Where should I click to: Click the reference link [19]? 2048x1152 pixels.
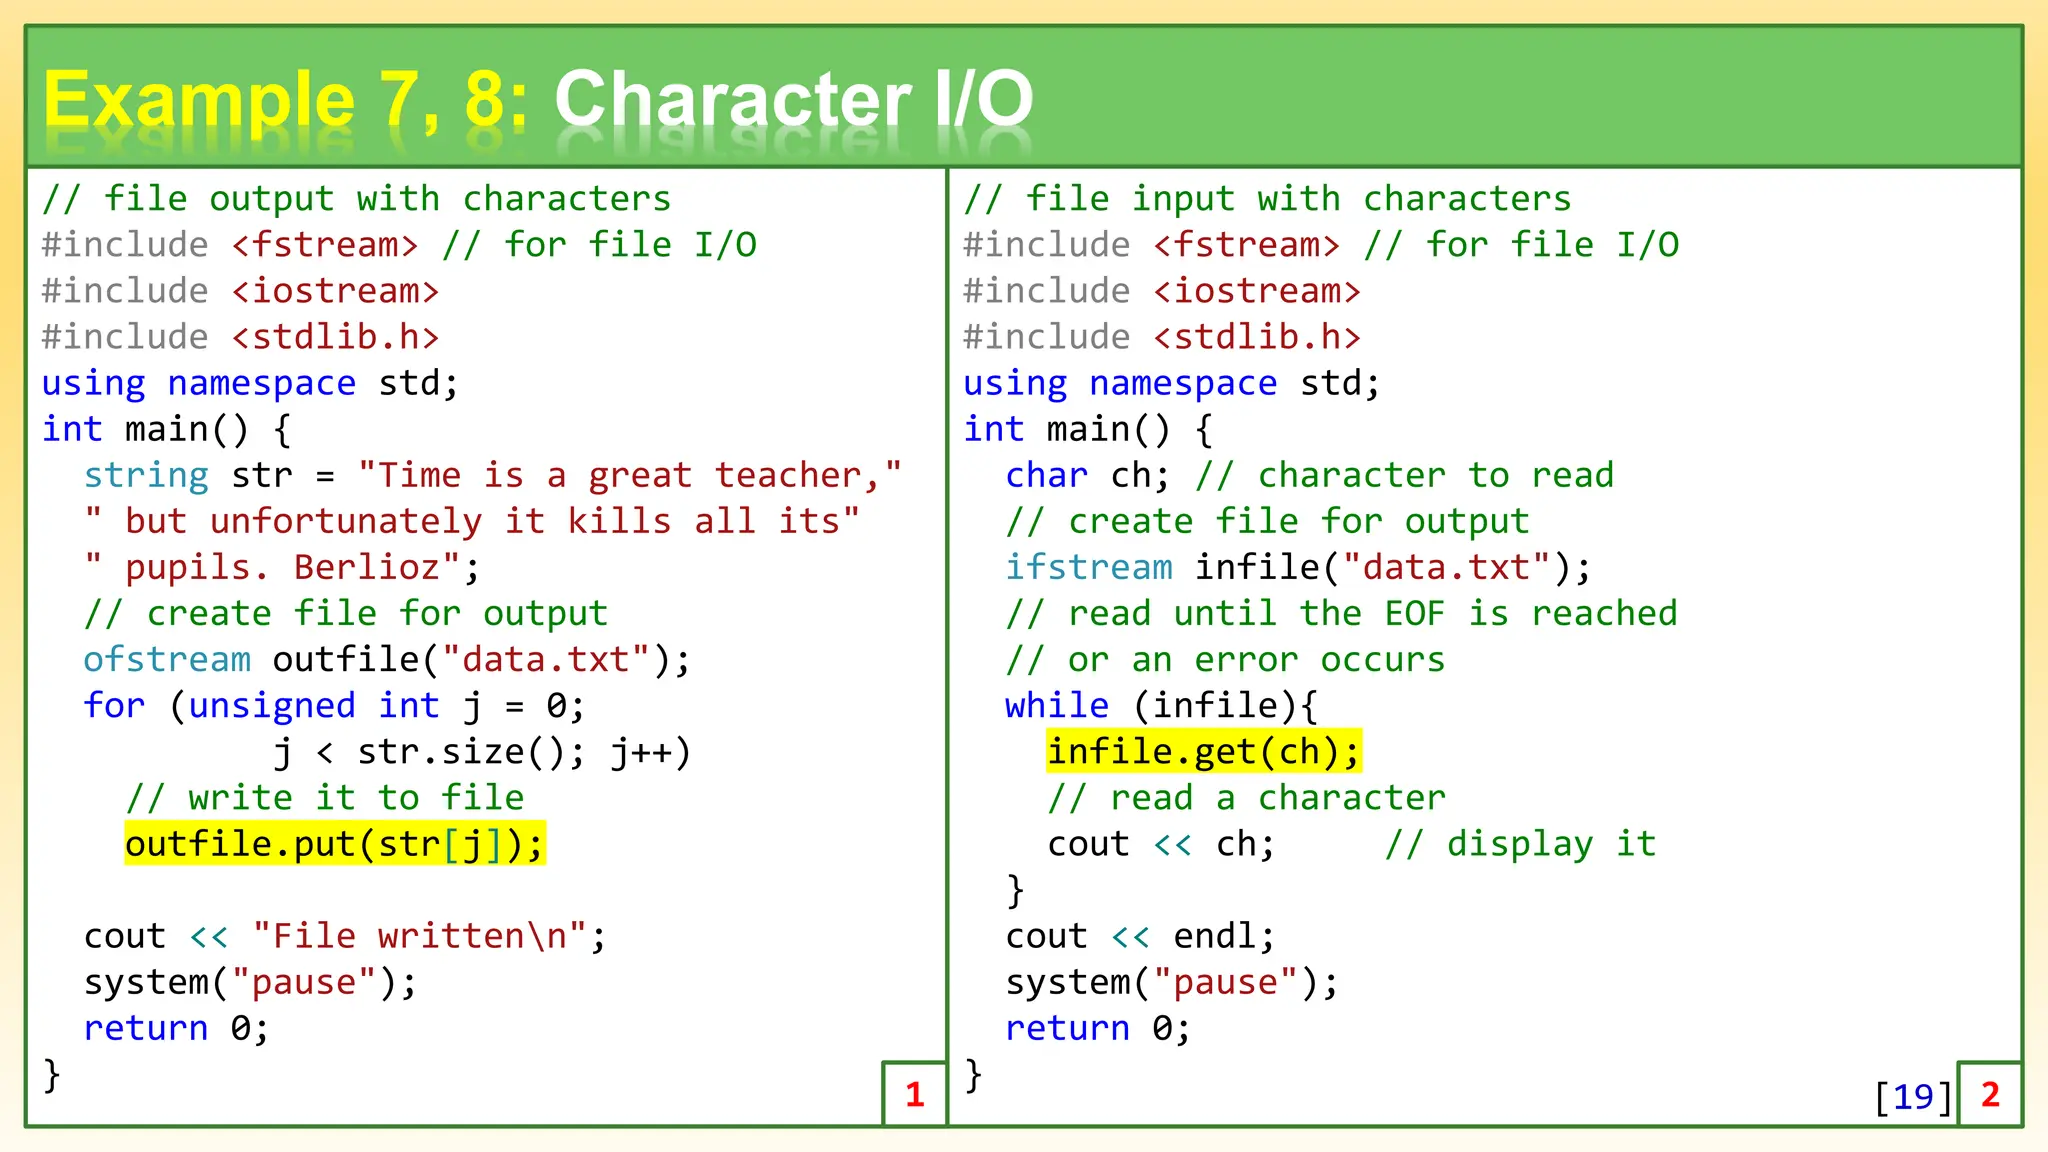pos(1913,1096)
